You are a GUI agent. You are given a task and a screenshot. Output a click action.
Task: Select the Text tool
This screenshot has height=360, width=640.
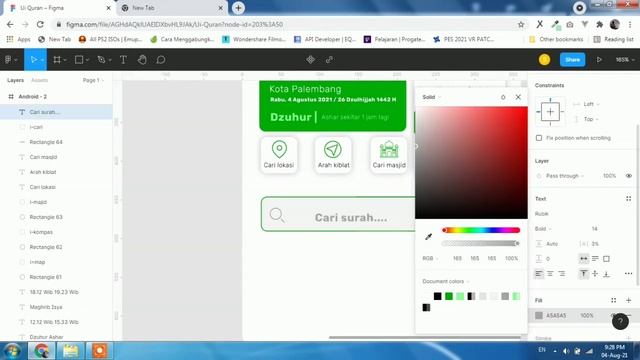tap(123, 60)
